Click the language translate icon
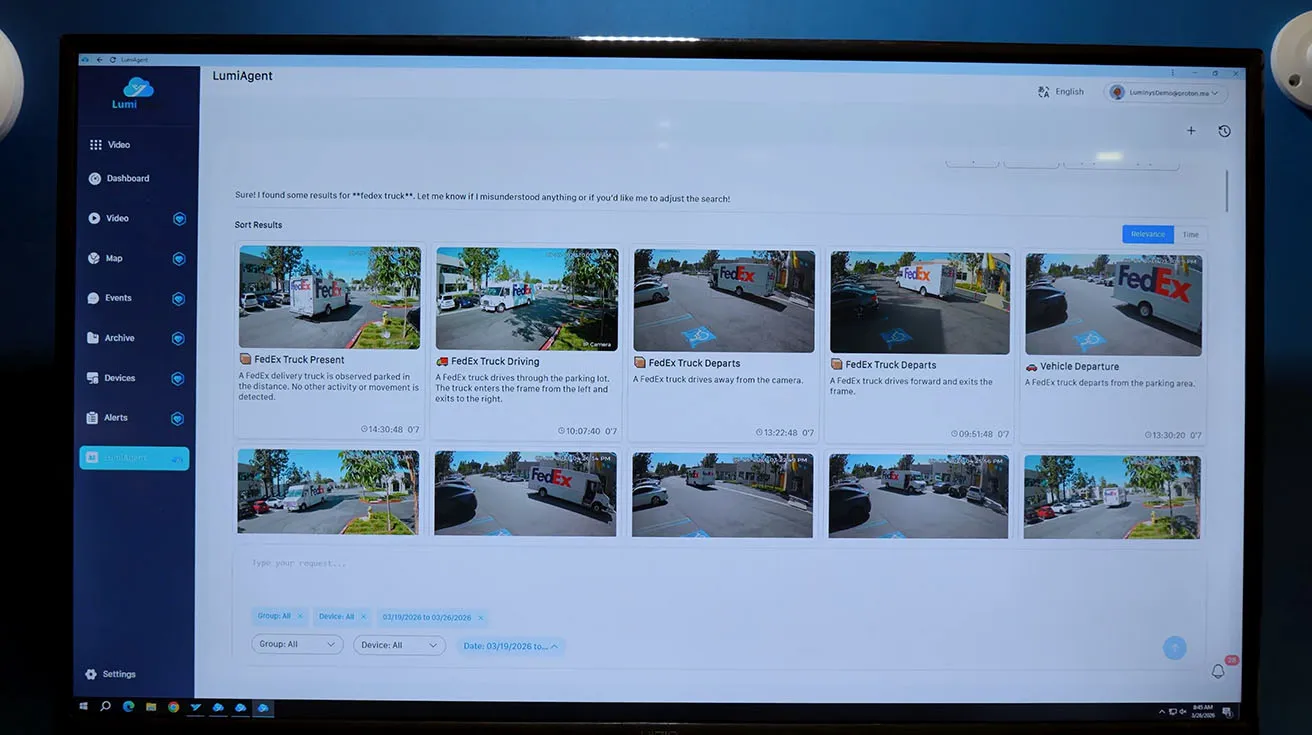This screenshot has height=735, width=1312. 1045,92
